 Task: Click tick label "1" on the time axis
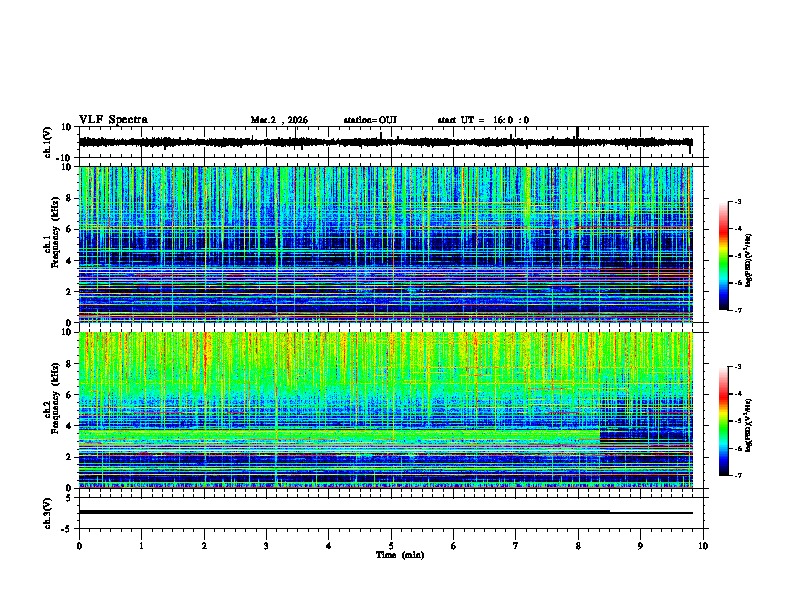point(141,546)
